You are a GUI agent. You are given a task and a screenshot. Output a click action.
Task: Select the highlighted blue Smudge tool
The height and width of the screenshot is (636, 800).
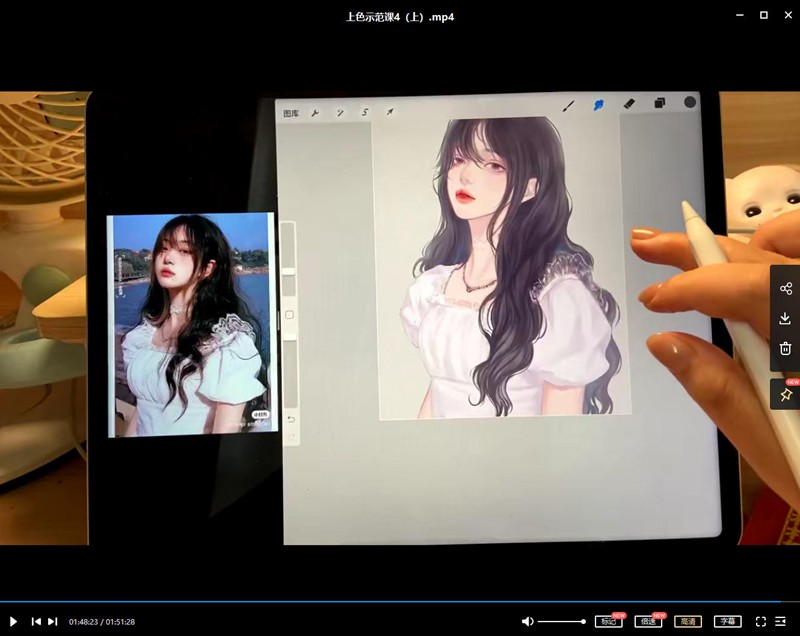tap(600, 104)
